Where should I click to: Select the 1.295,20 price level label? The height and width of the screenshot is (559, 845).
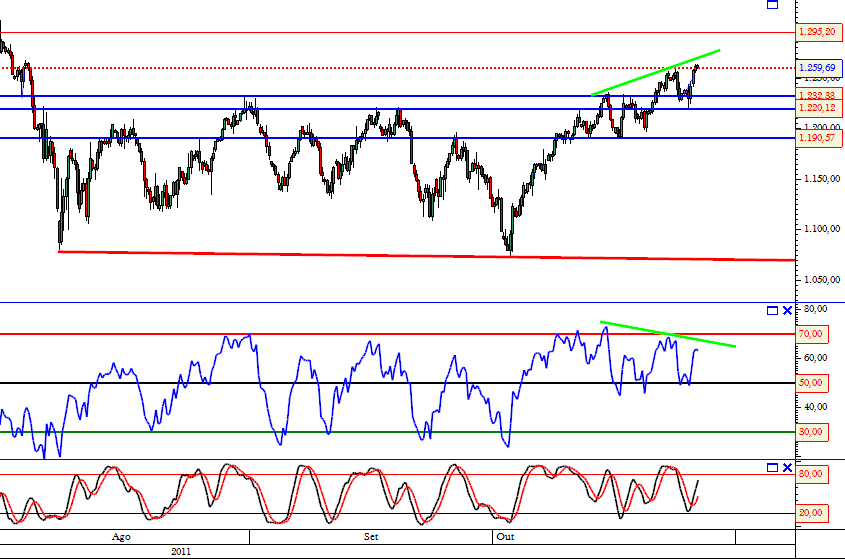click(818, 32)
